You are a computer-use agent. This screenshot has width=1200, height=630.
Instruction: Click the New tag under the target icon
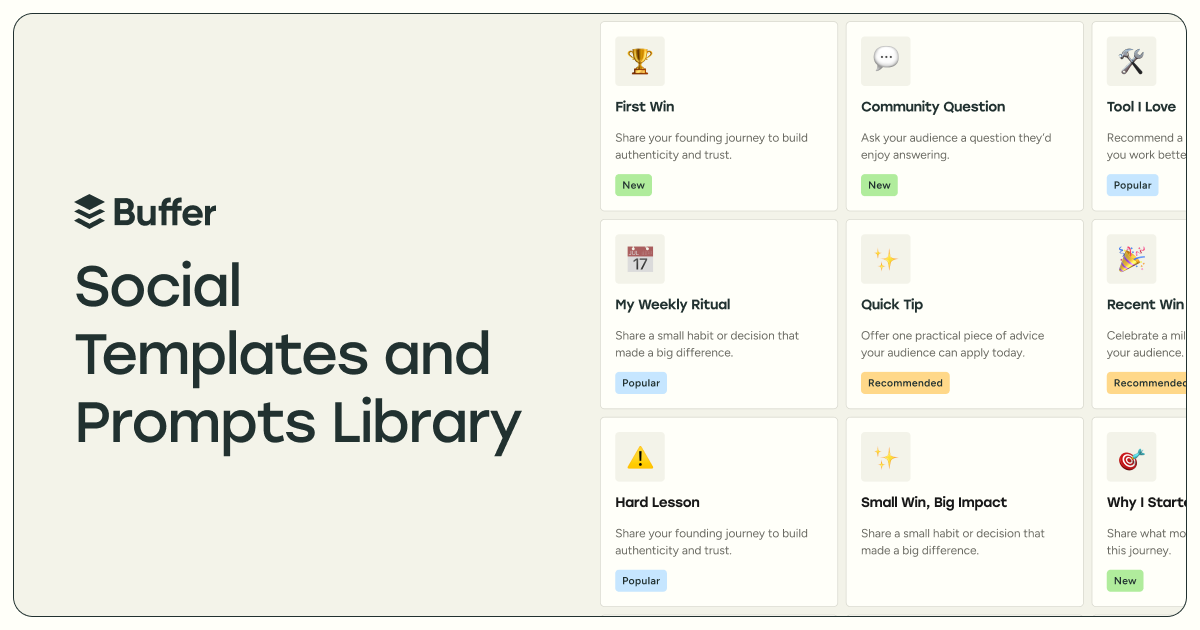(x=1125, y=581)
